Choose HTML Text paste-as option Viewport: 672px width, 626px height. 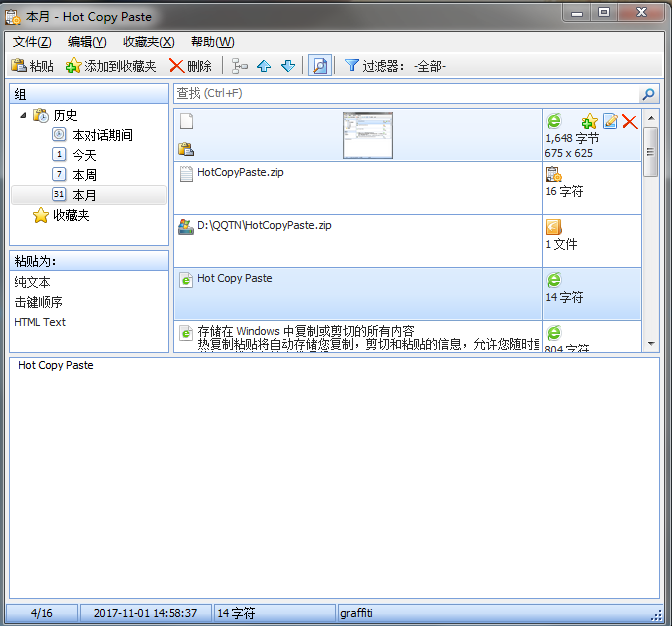[40, 322]
